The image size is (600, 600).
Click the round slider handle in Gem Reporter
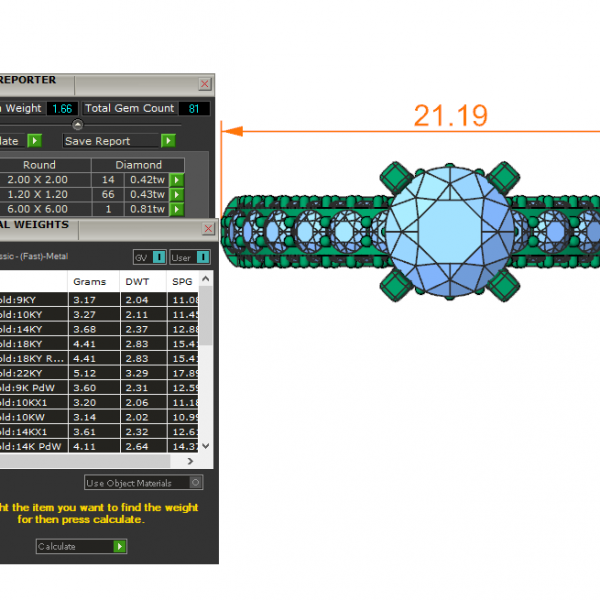92,124
